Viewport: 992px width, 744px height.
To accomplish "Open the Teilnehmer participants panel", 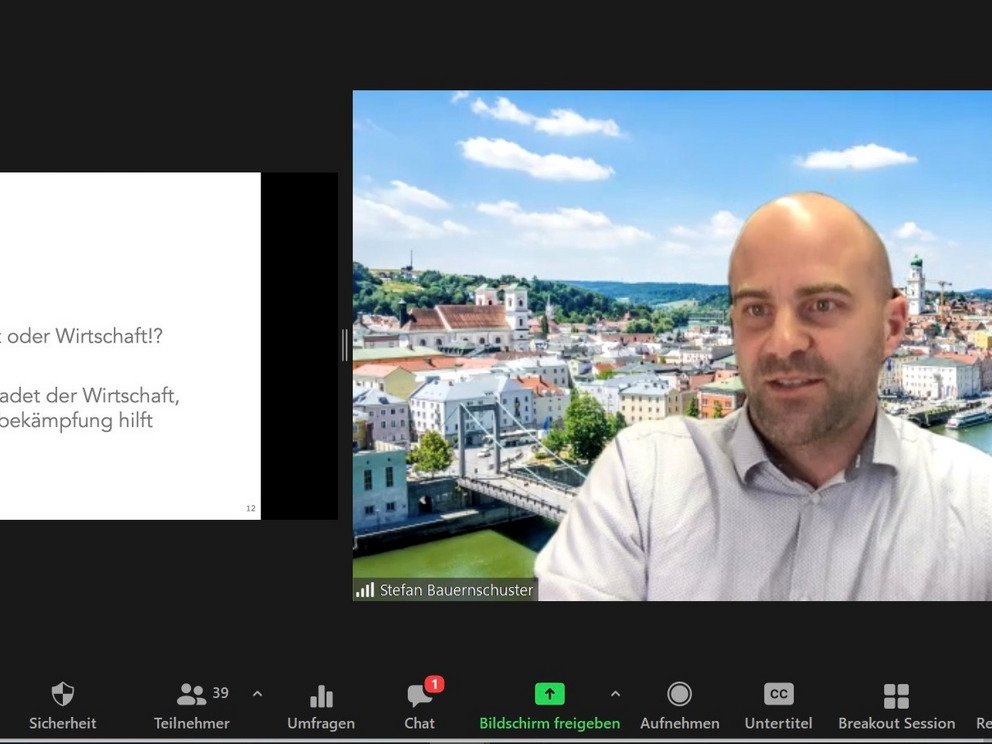I will (x=192, y=706).
